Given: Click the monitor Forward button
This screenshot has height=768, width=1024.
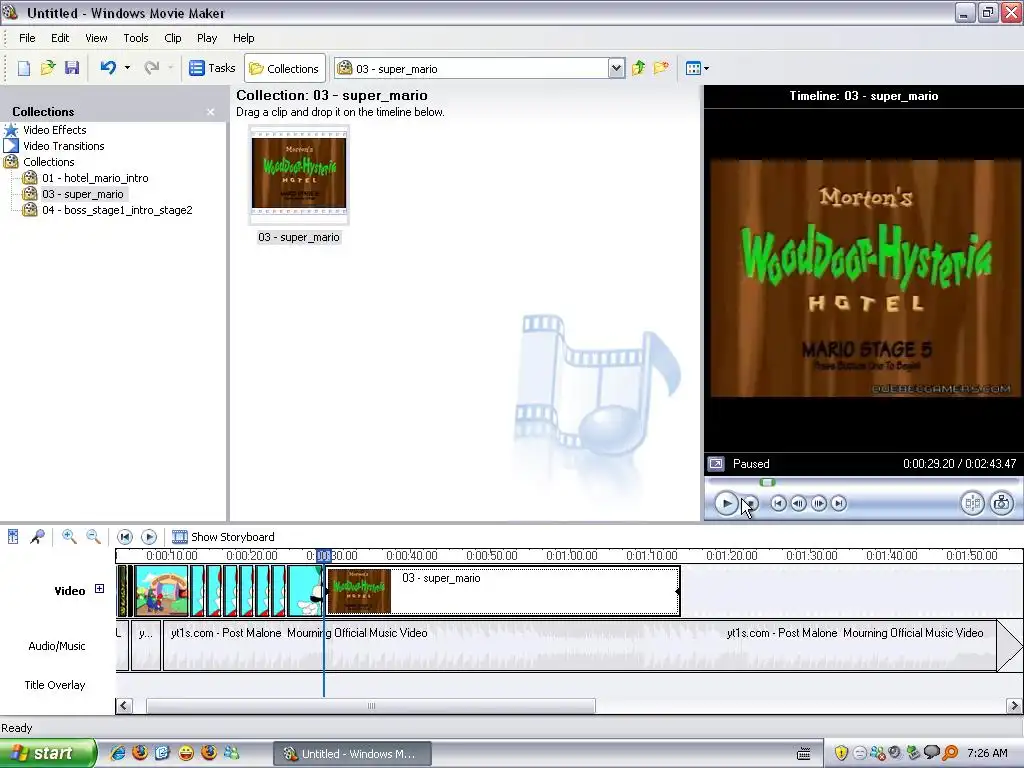Looking at the screenshot, I should click(x=839, y=504).
